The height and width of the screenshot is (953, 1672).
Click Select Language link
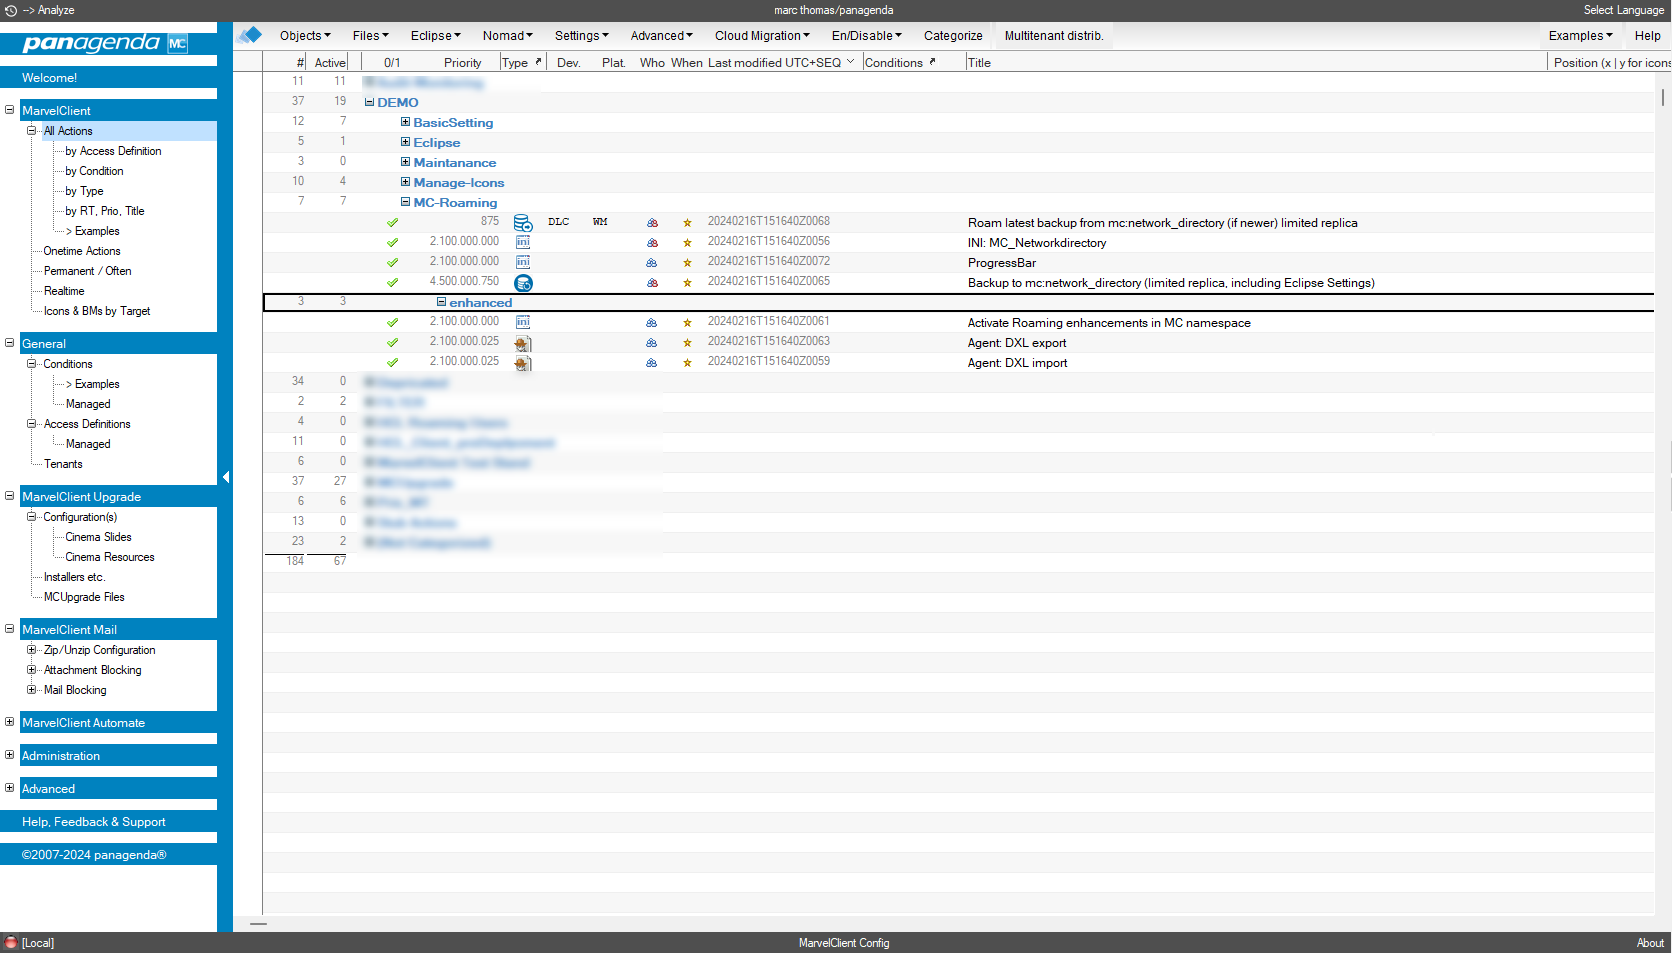tap(1623, 10)
